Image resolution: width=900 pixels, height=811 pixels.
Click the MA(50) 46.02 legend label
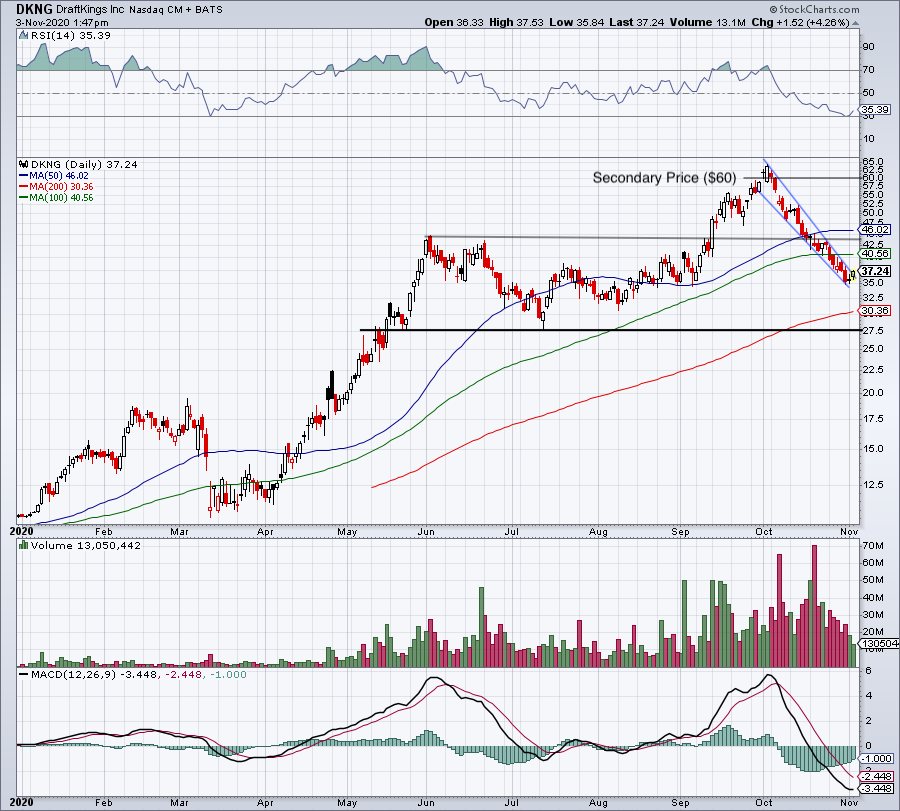click(59, 176)
